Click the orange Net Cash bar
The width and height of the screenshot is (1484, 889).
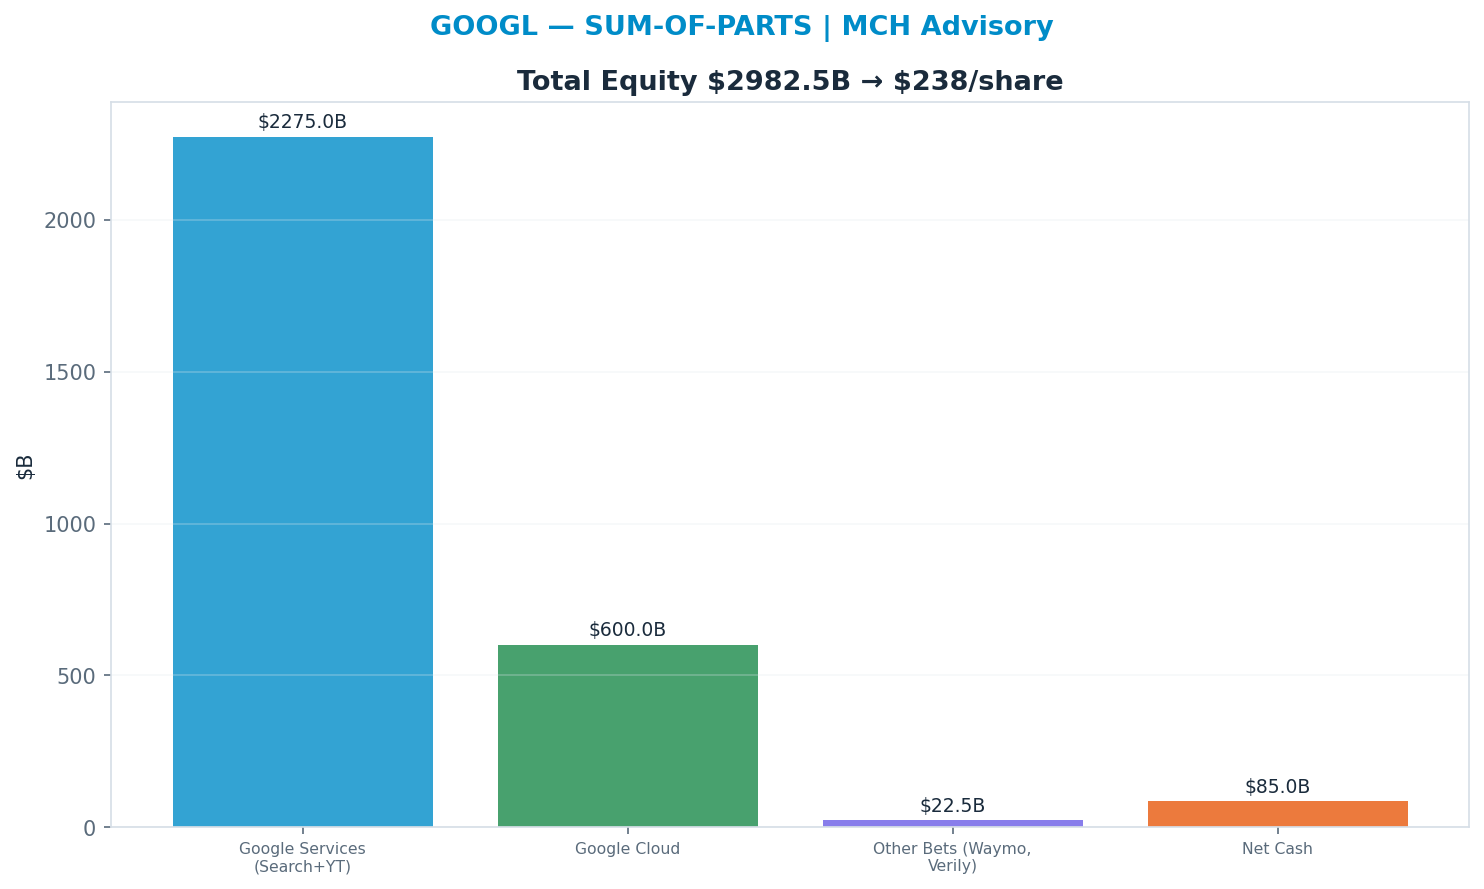coord(1278,814)
